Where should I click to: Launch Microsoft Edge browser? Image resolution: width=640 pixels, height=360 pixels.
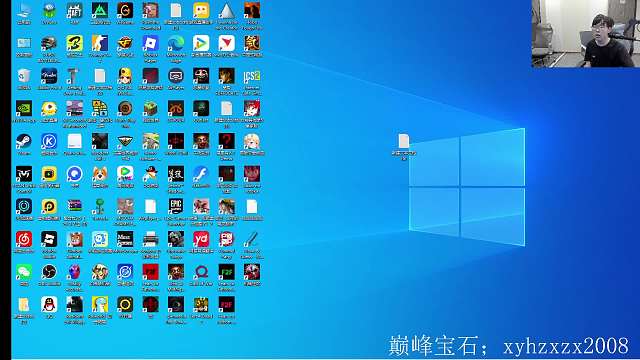(176, 44)
